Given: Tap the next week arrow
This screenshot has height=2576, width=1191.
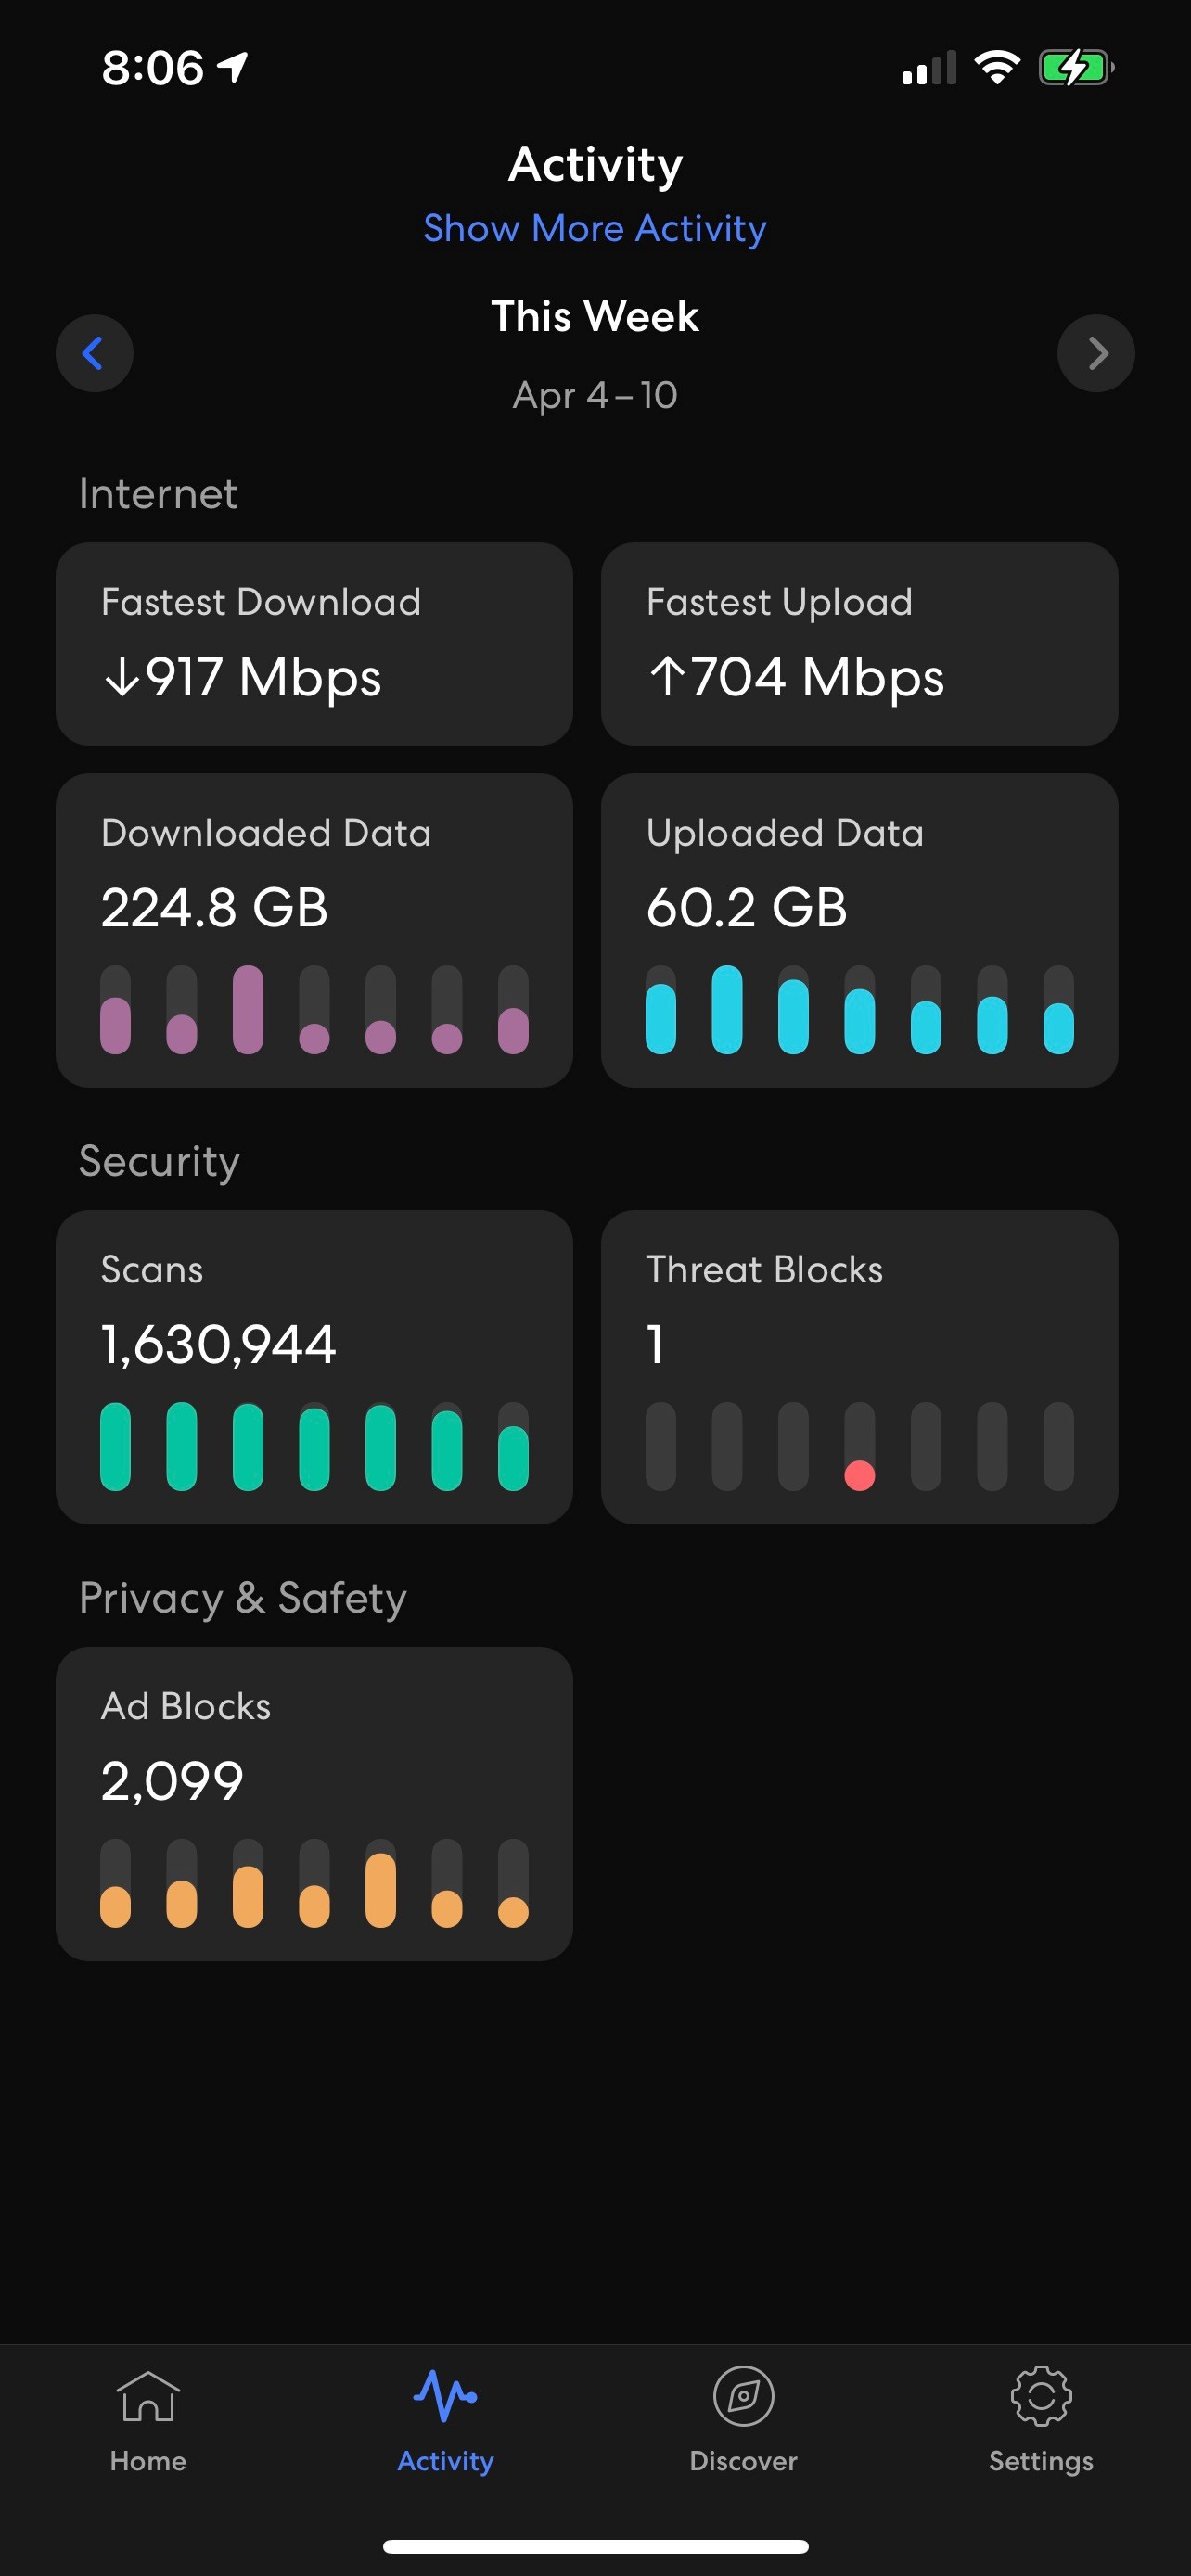Looking at the screenshot, I should [x=1096, y=353].
